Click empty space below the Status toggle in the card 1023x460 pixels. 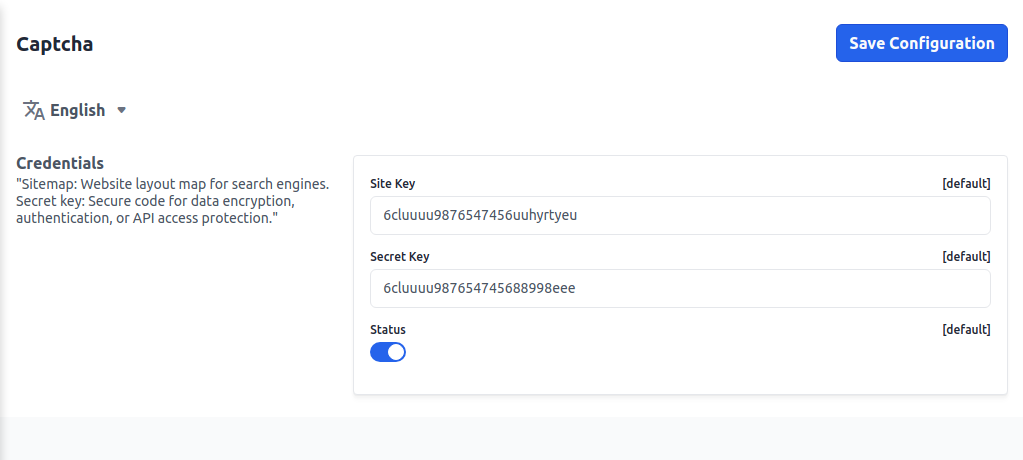[x=680, y=380]
